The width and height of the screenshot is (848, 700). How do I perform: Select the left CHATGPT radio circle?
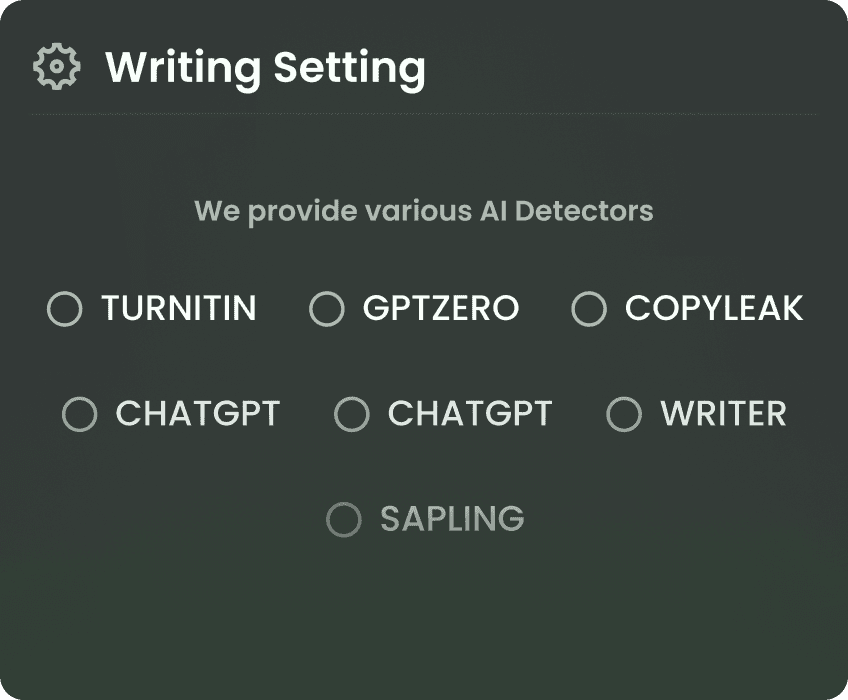[x=80, y=414]
